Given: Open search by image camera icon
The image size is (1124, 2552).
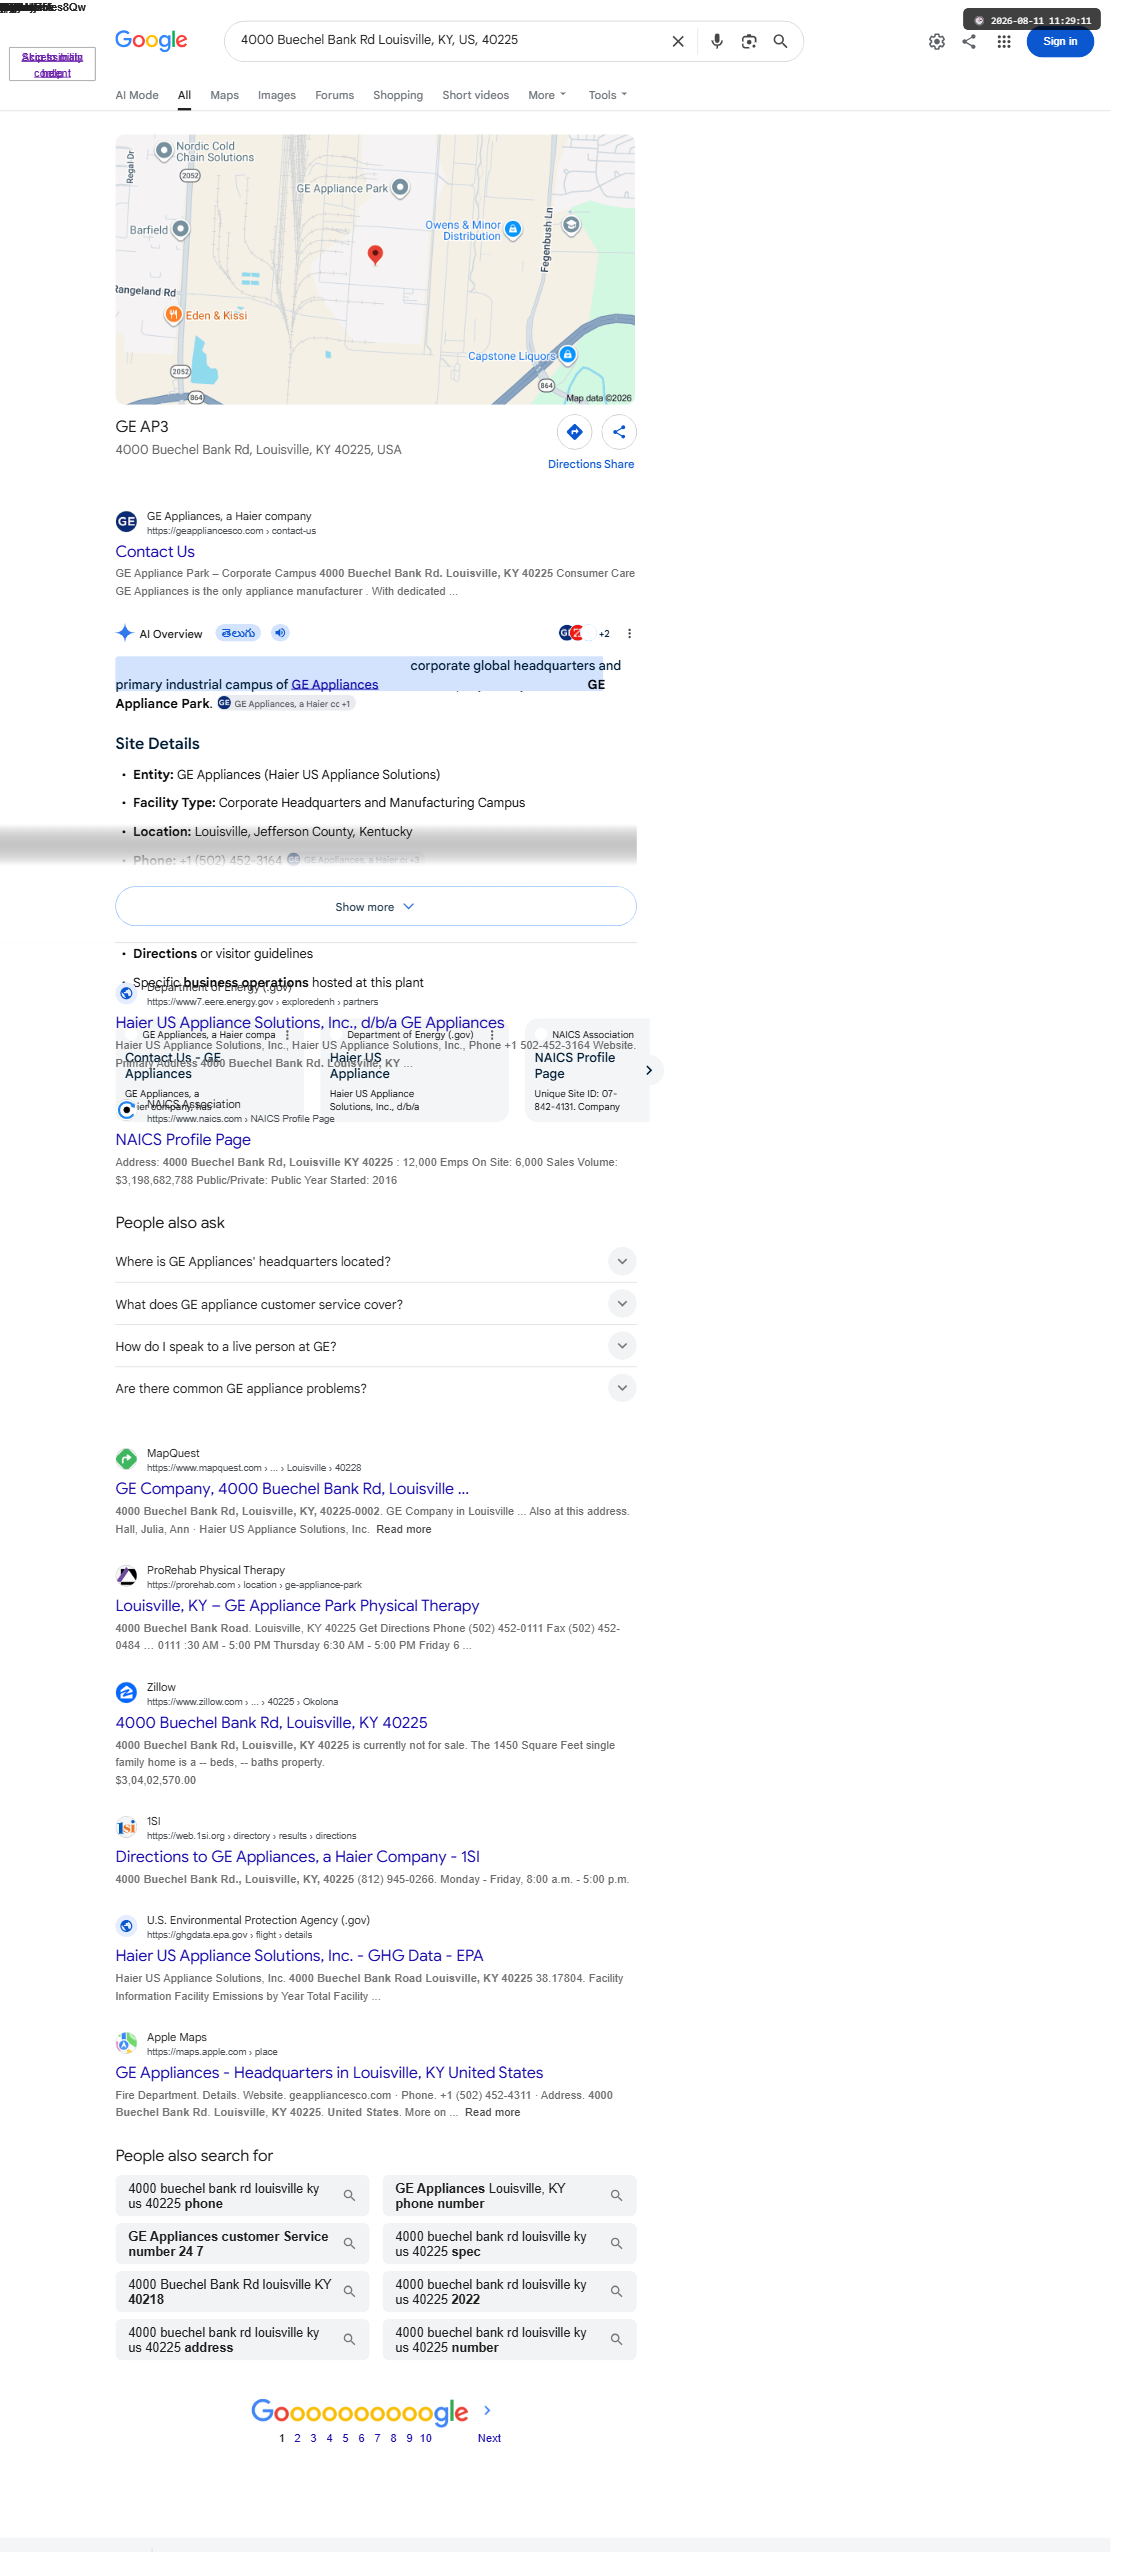Looking at the screenshot, I should pyautogui.click(x=749, y=41).
